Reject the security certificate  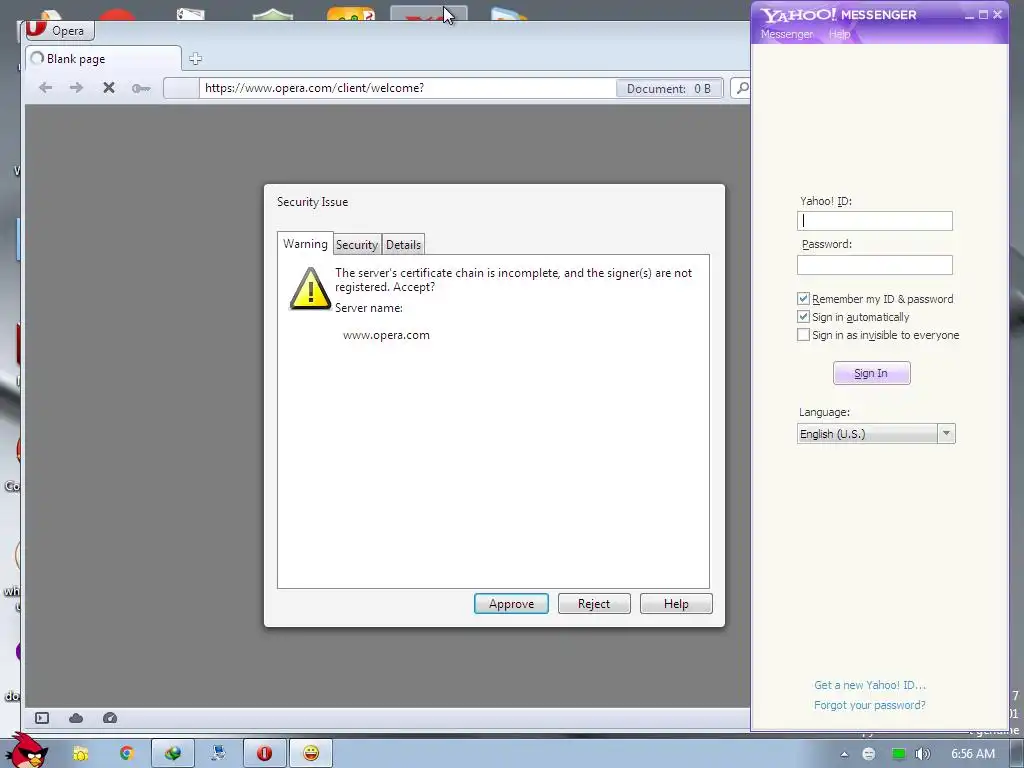594,603
